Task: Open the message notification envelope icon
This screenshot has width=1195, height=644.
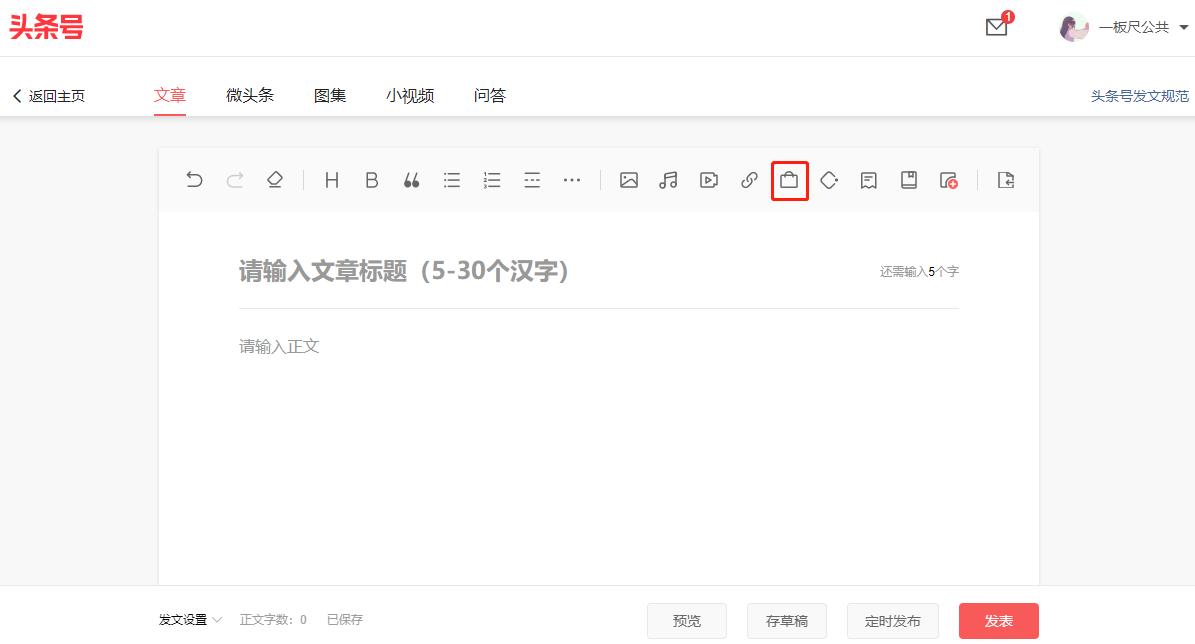Action: coord(995,28)
